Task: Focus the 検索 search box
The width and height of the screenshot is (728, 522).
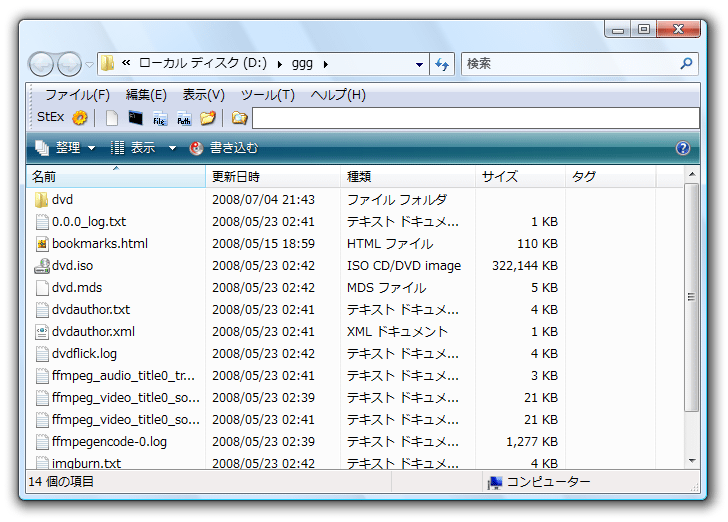Action: (580, 64)
